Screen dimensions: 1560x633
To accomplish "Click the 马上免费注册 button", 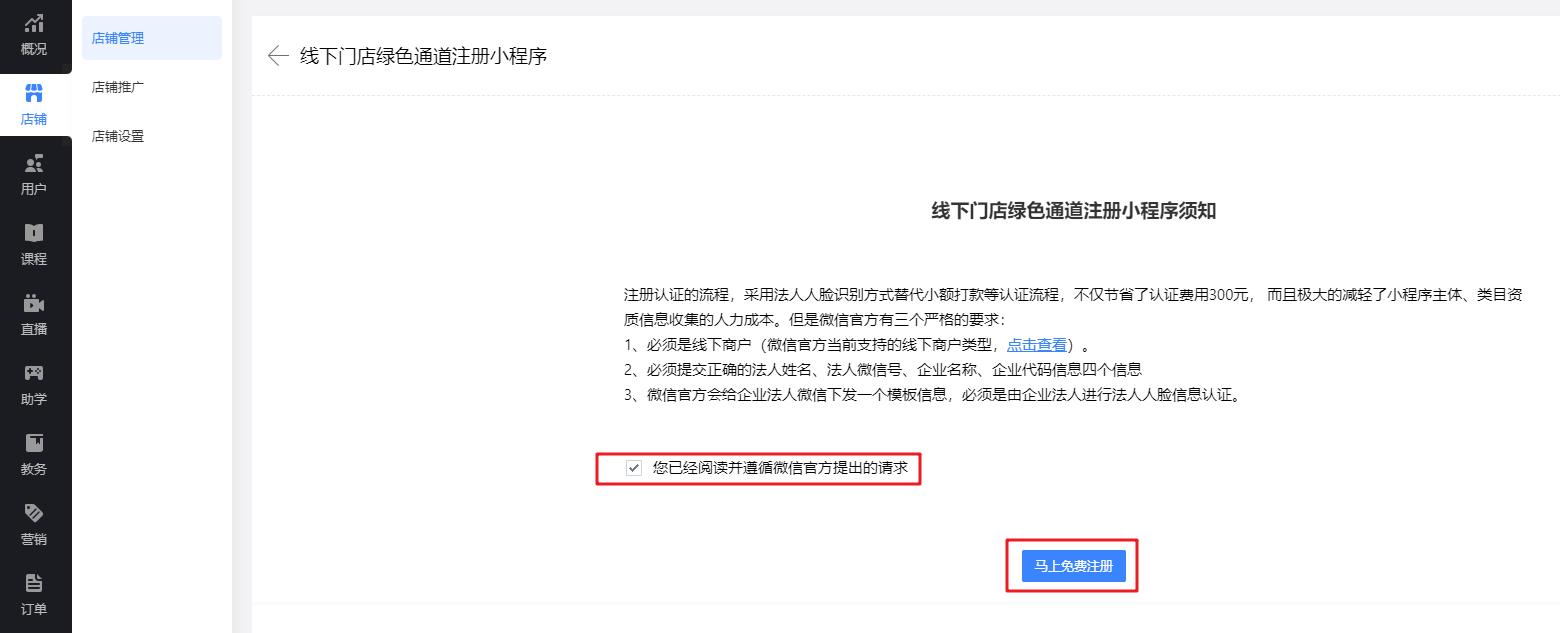I will [x=1074, y=566].
